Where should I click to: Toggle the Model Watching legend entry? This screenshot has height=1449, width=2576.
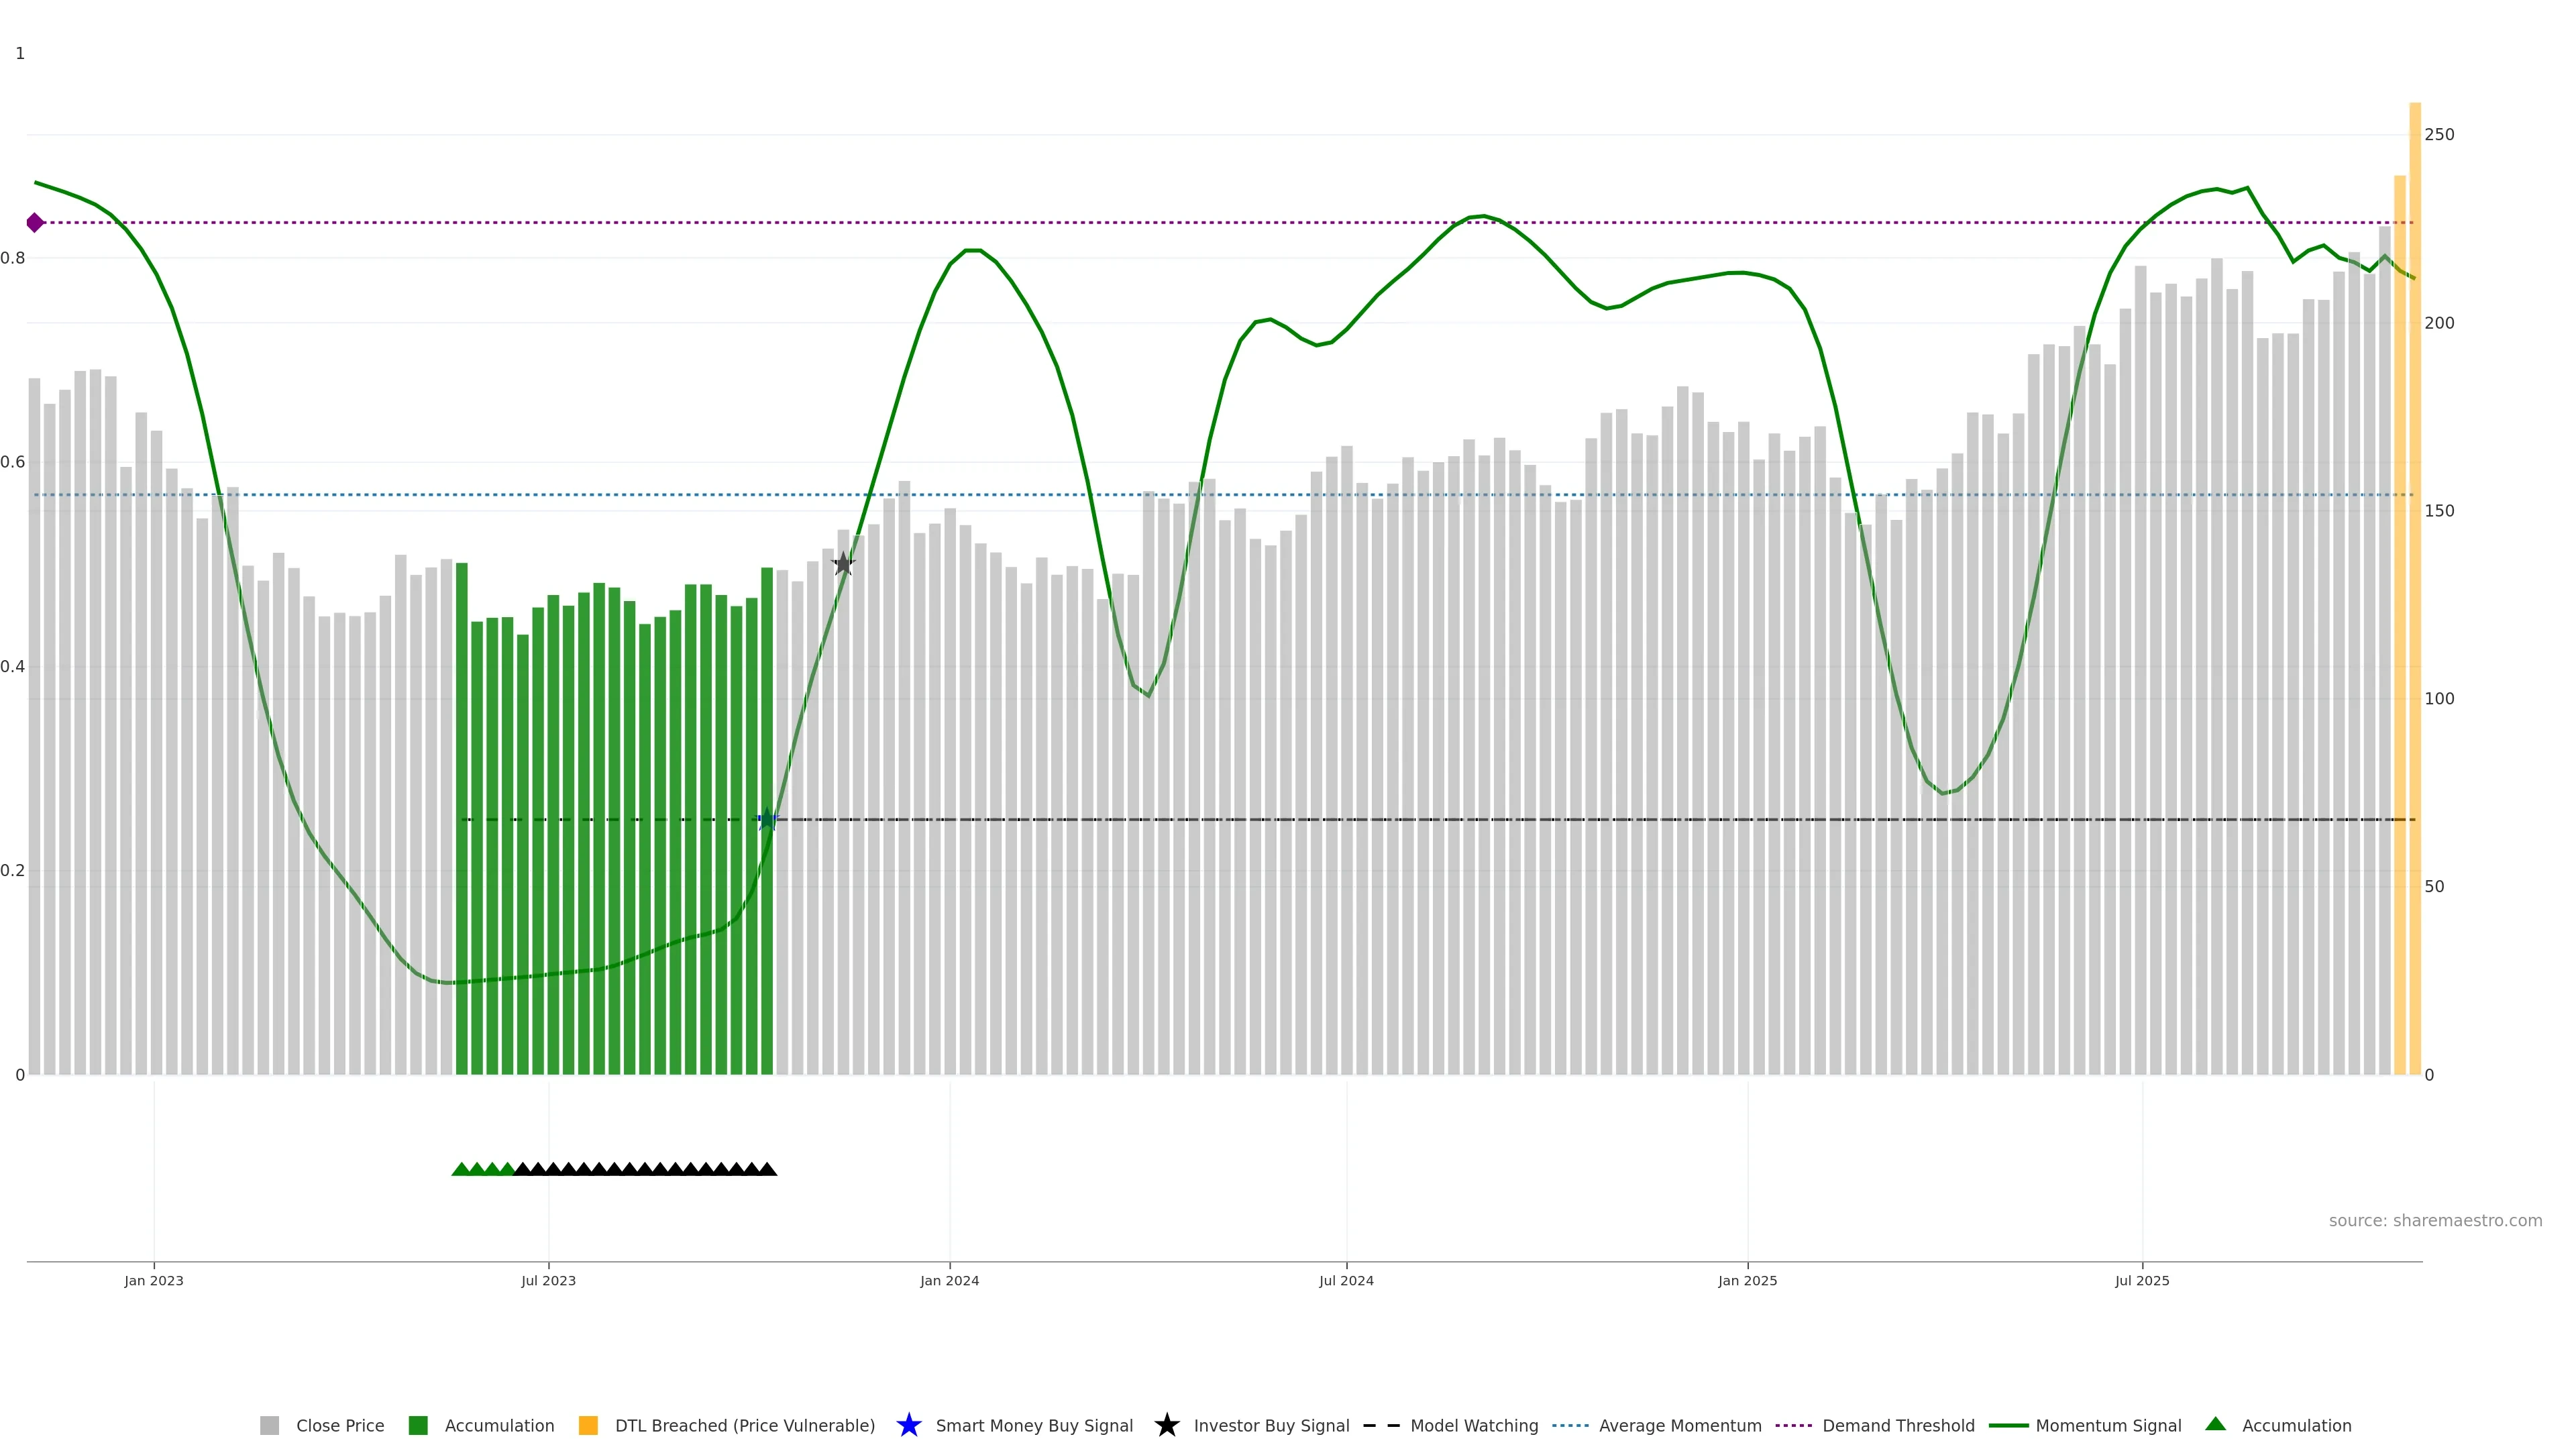pyautogui.click(x=1473, y=1425)
